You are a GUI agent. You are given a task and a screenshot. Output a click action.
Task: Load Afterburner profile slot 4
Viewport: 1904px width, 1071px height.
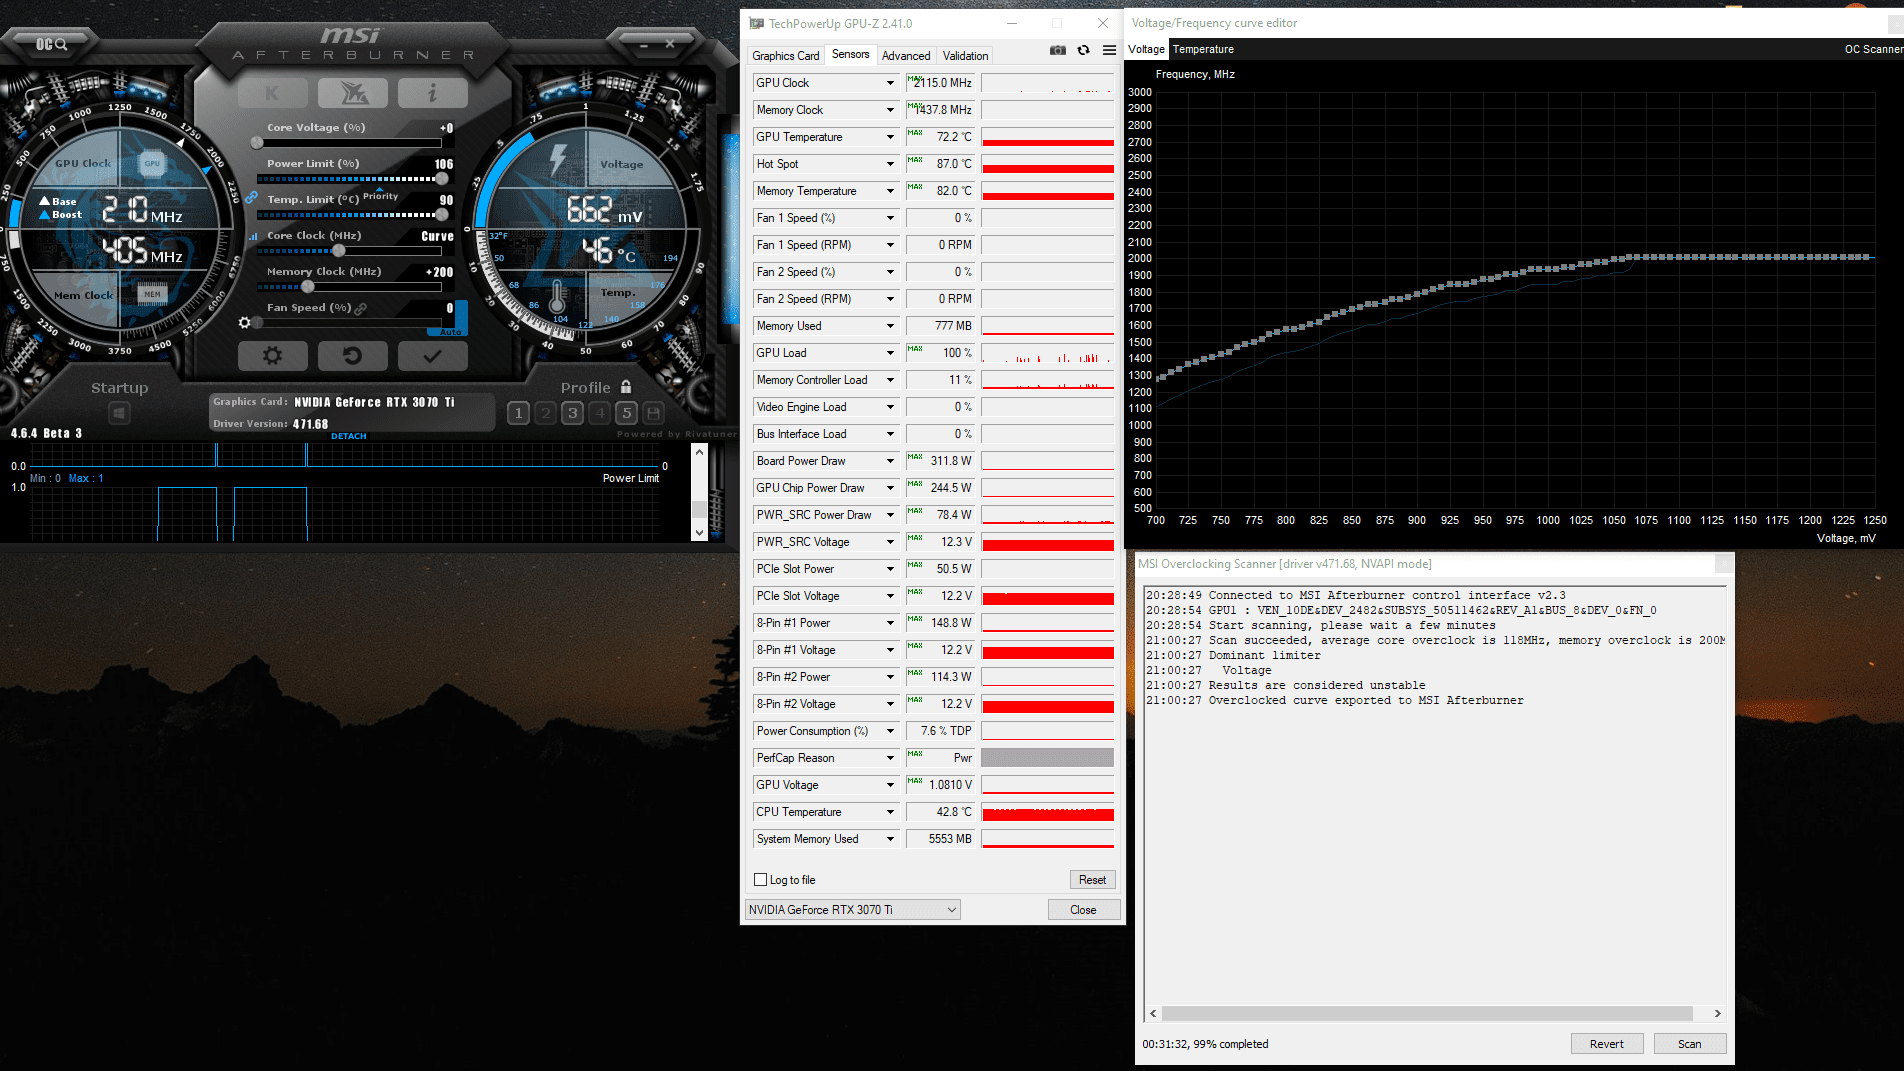(x=599, y=413)
